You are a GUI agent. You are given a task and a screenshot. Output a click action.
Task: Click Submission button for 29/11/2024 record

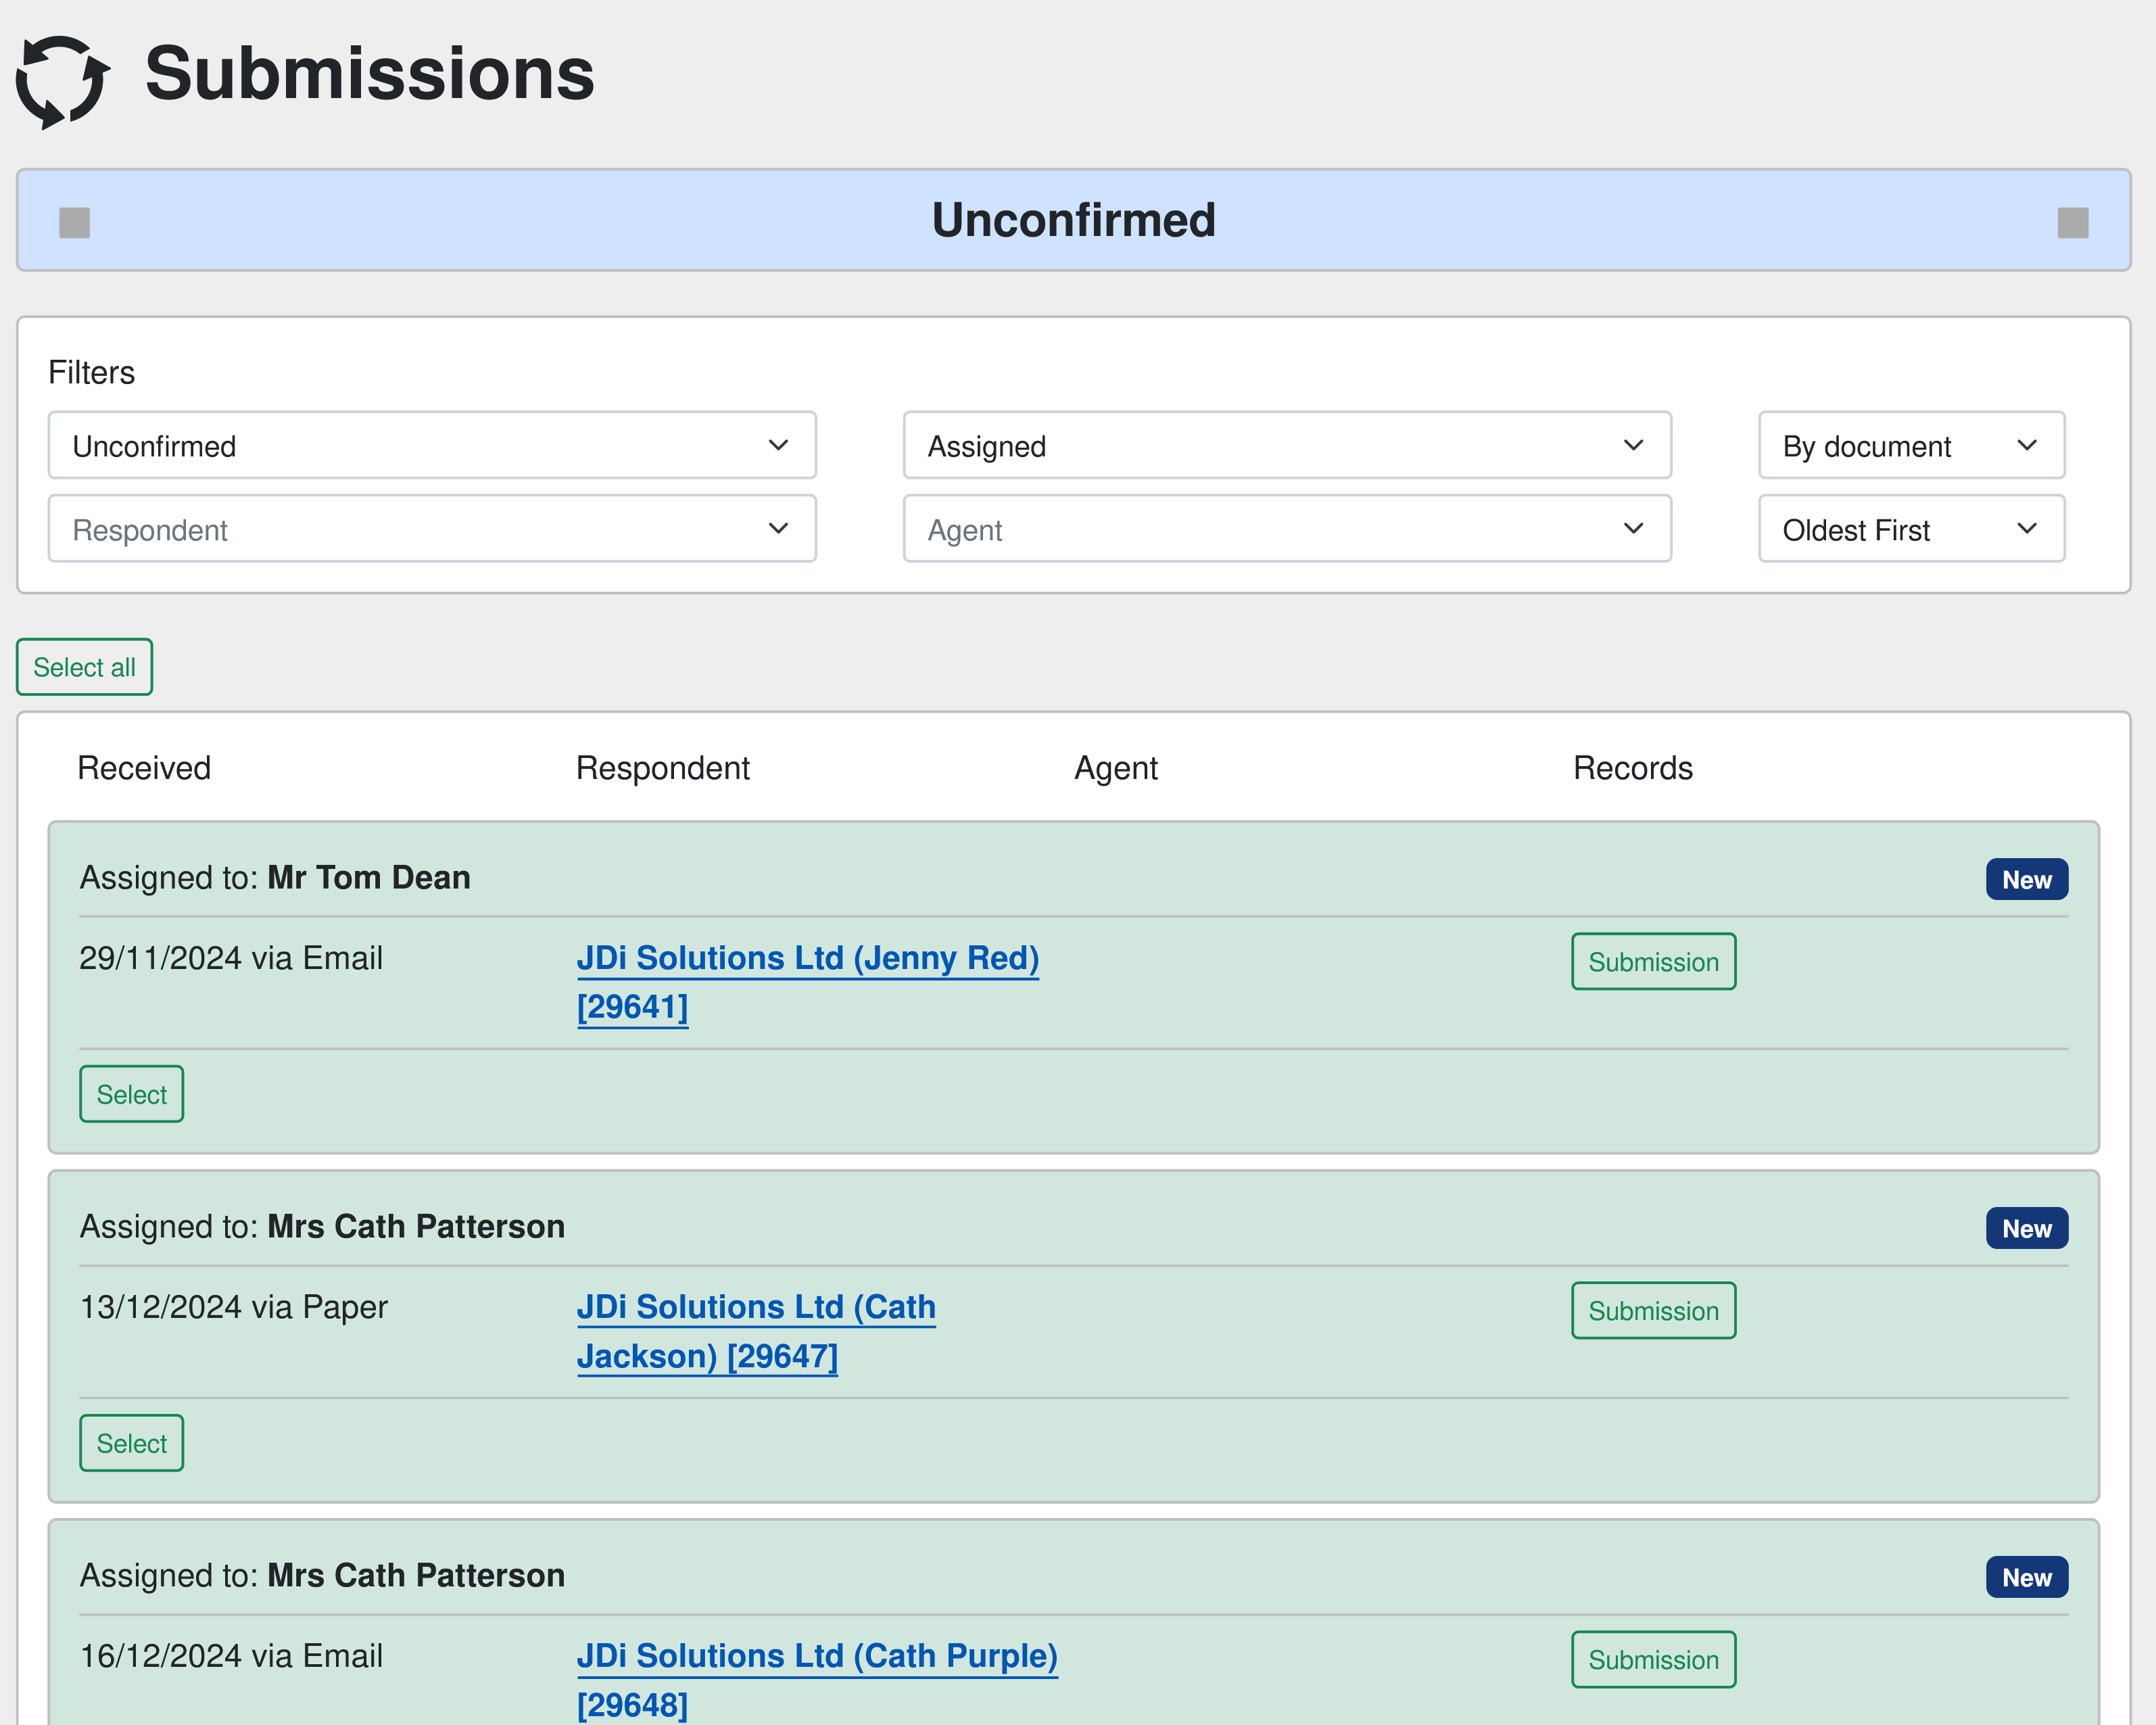coord(1653,962)
